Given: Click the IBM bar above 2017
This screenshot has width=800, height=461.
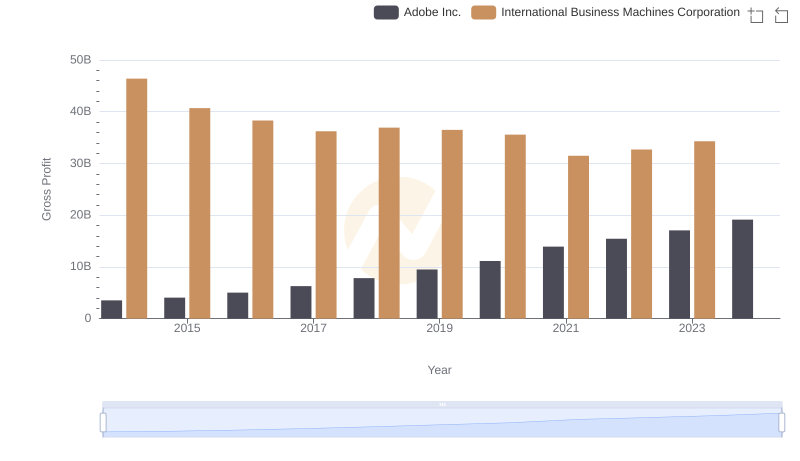Looking at the screenshot, I should [326, 225].
